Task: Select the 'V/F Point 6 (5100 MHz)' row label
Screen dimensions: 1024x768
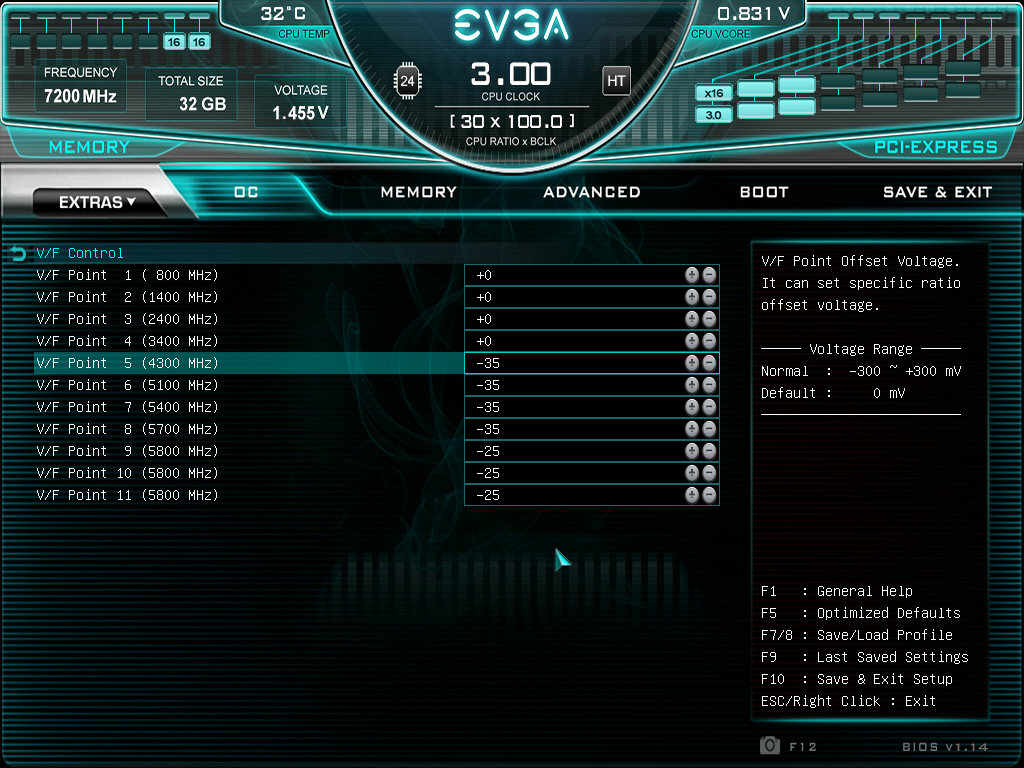Action: coord(127,385)
